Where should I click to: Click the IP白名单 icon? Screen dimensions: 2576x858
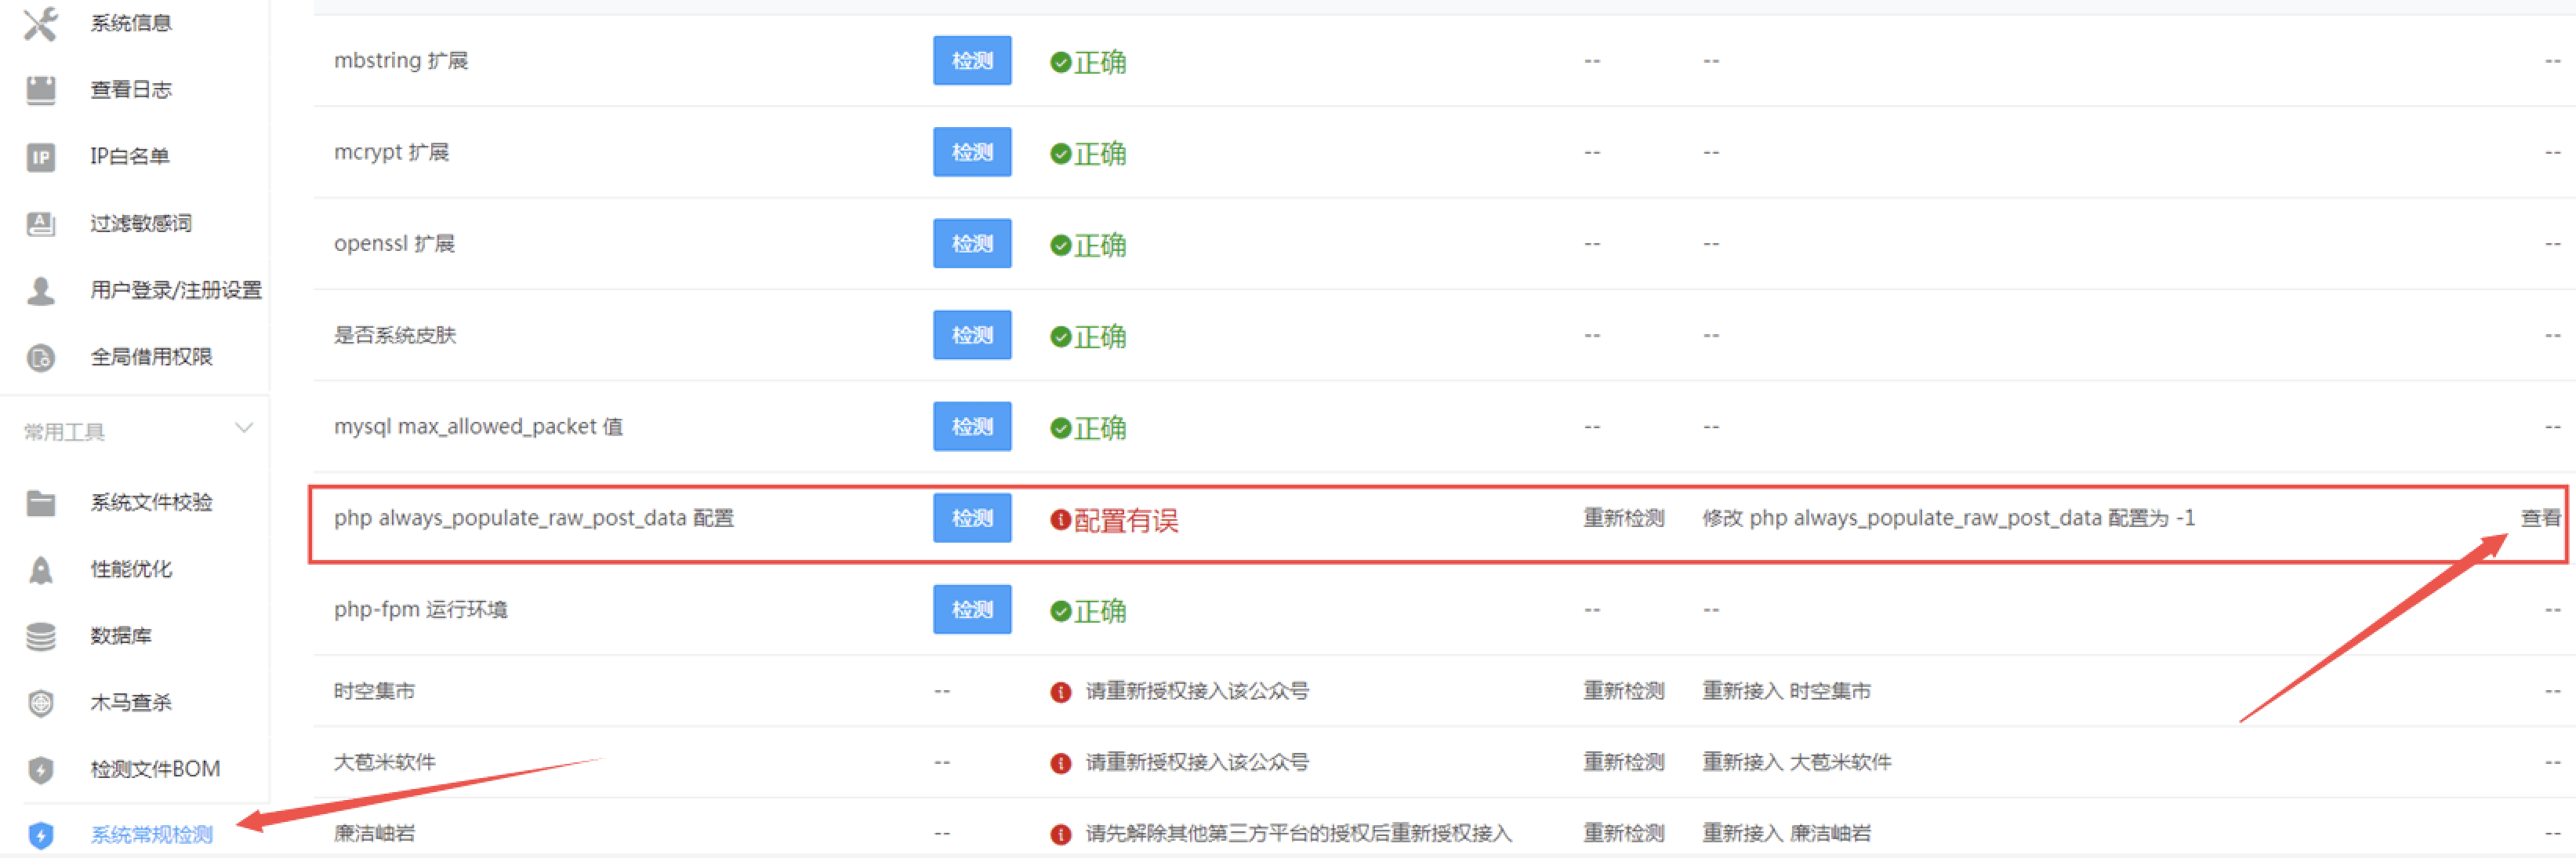[40, 157]
